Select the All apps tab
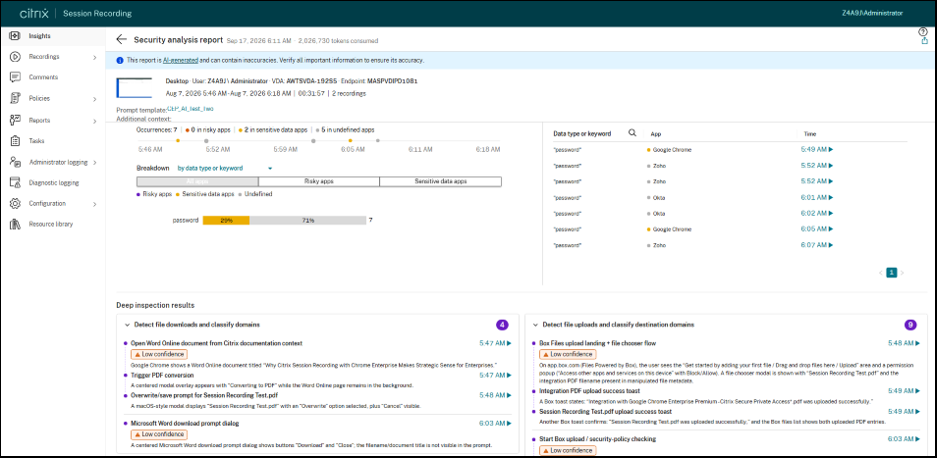The height and width of the screenshot is (458, 937). click(197, 181)
